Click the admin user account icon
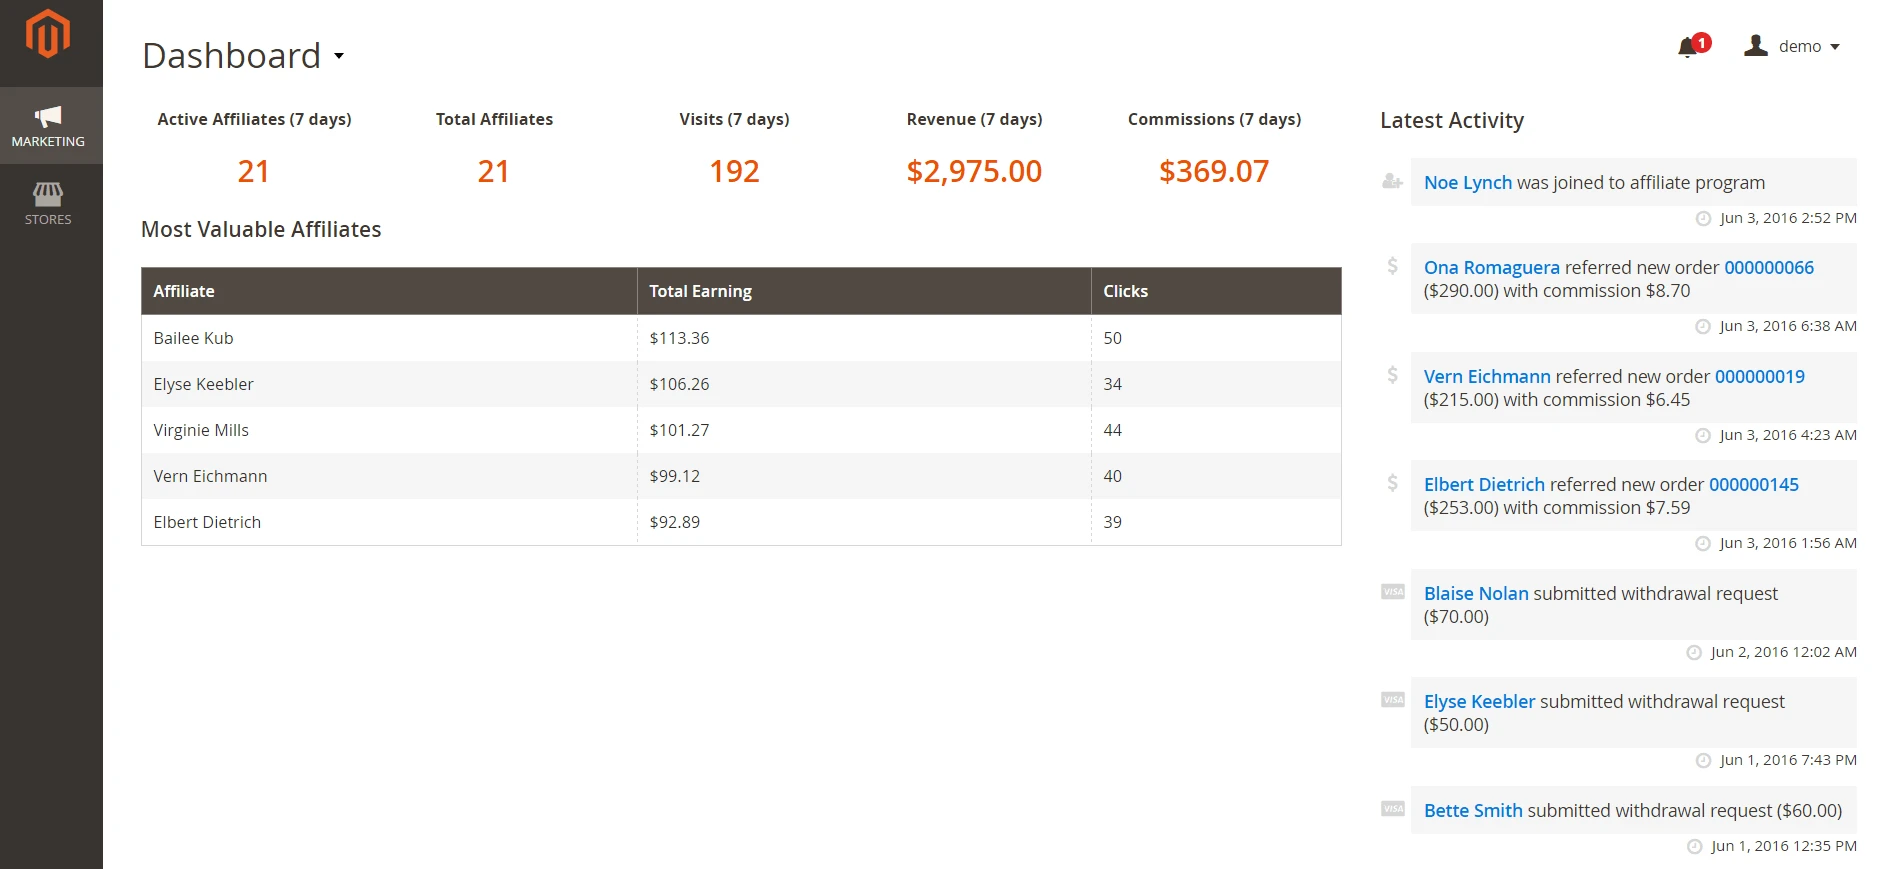 1755,45
